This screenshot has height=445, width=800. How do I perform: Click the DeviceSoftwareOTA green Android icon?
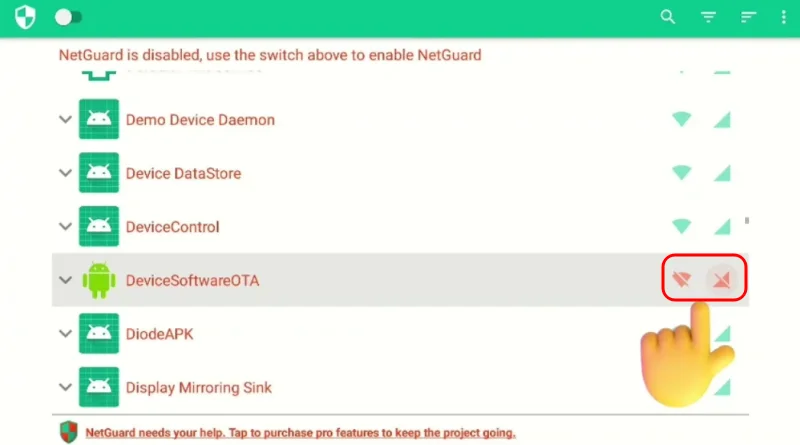tap(98, 280)
